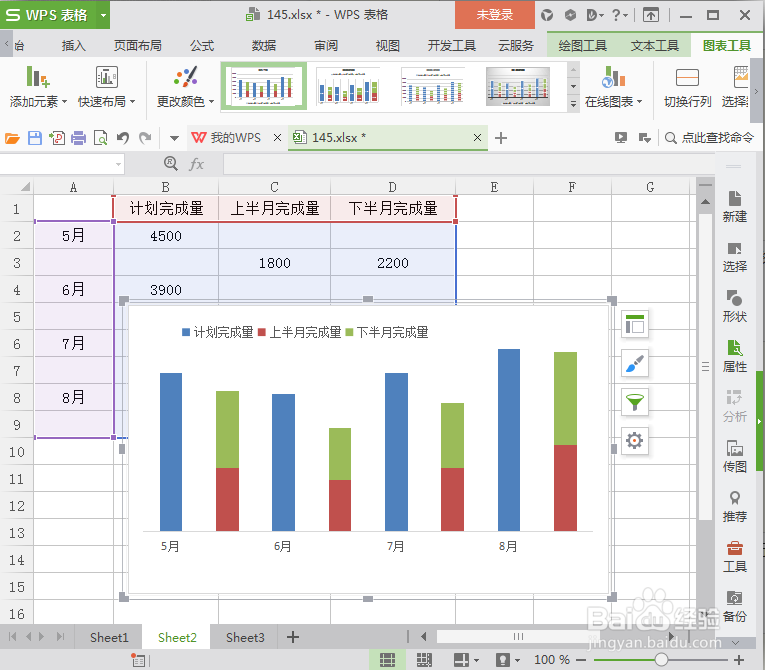Expand the chart styles gallery more arrow
Image resolution: width=765 pixels, height=670 pixels.
[x=574, y=103]
